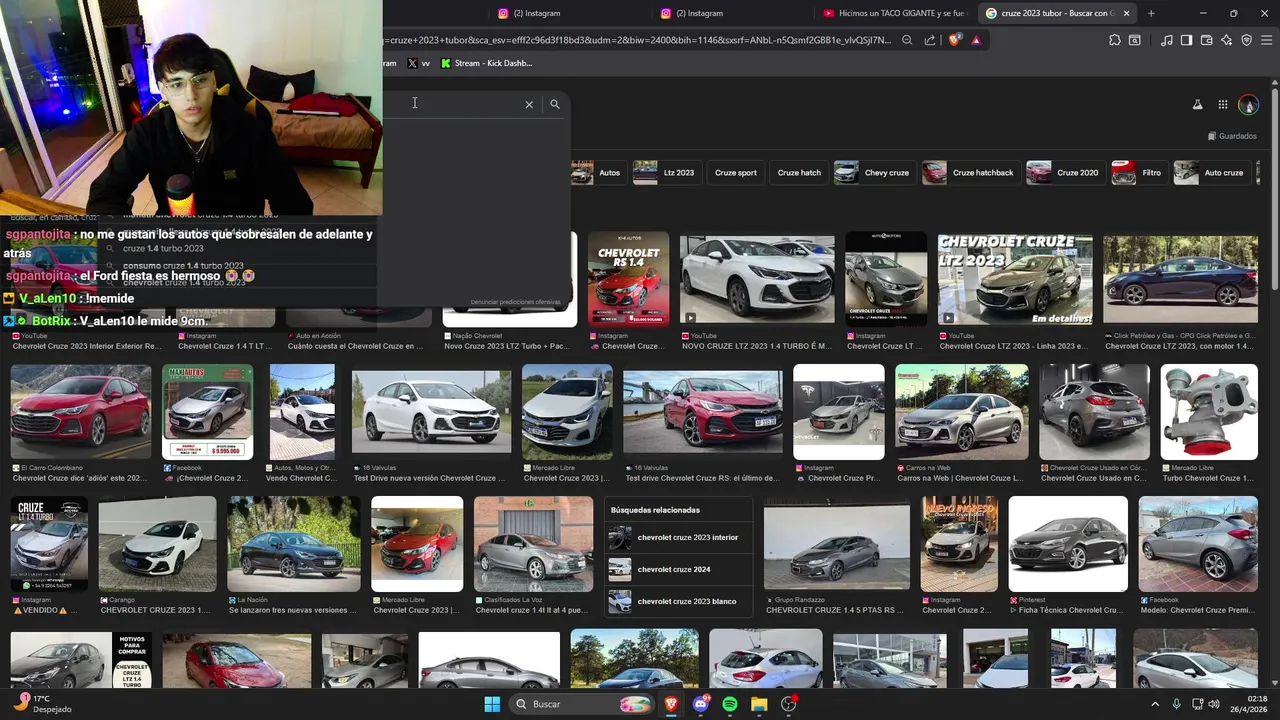Open File Explorer from the taskbar
Viewport: 1280px width, 720px height.
coord(759,704)
